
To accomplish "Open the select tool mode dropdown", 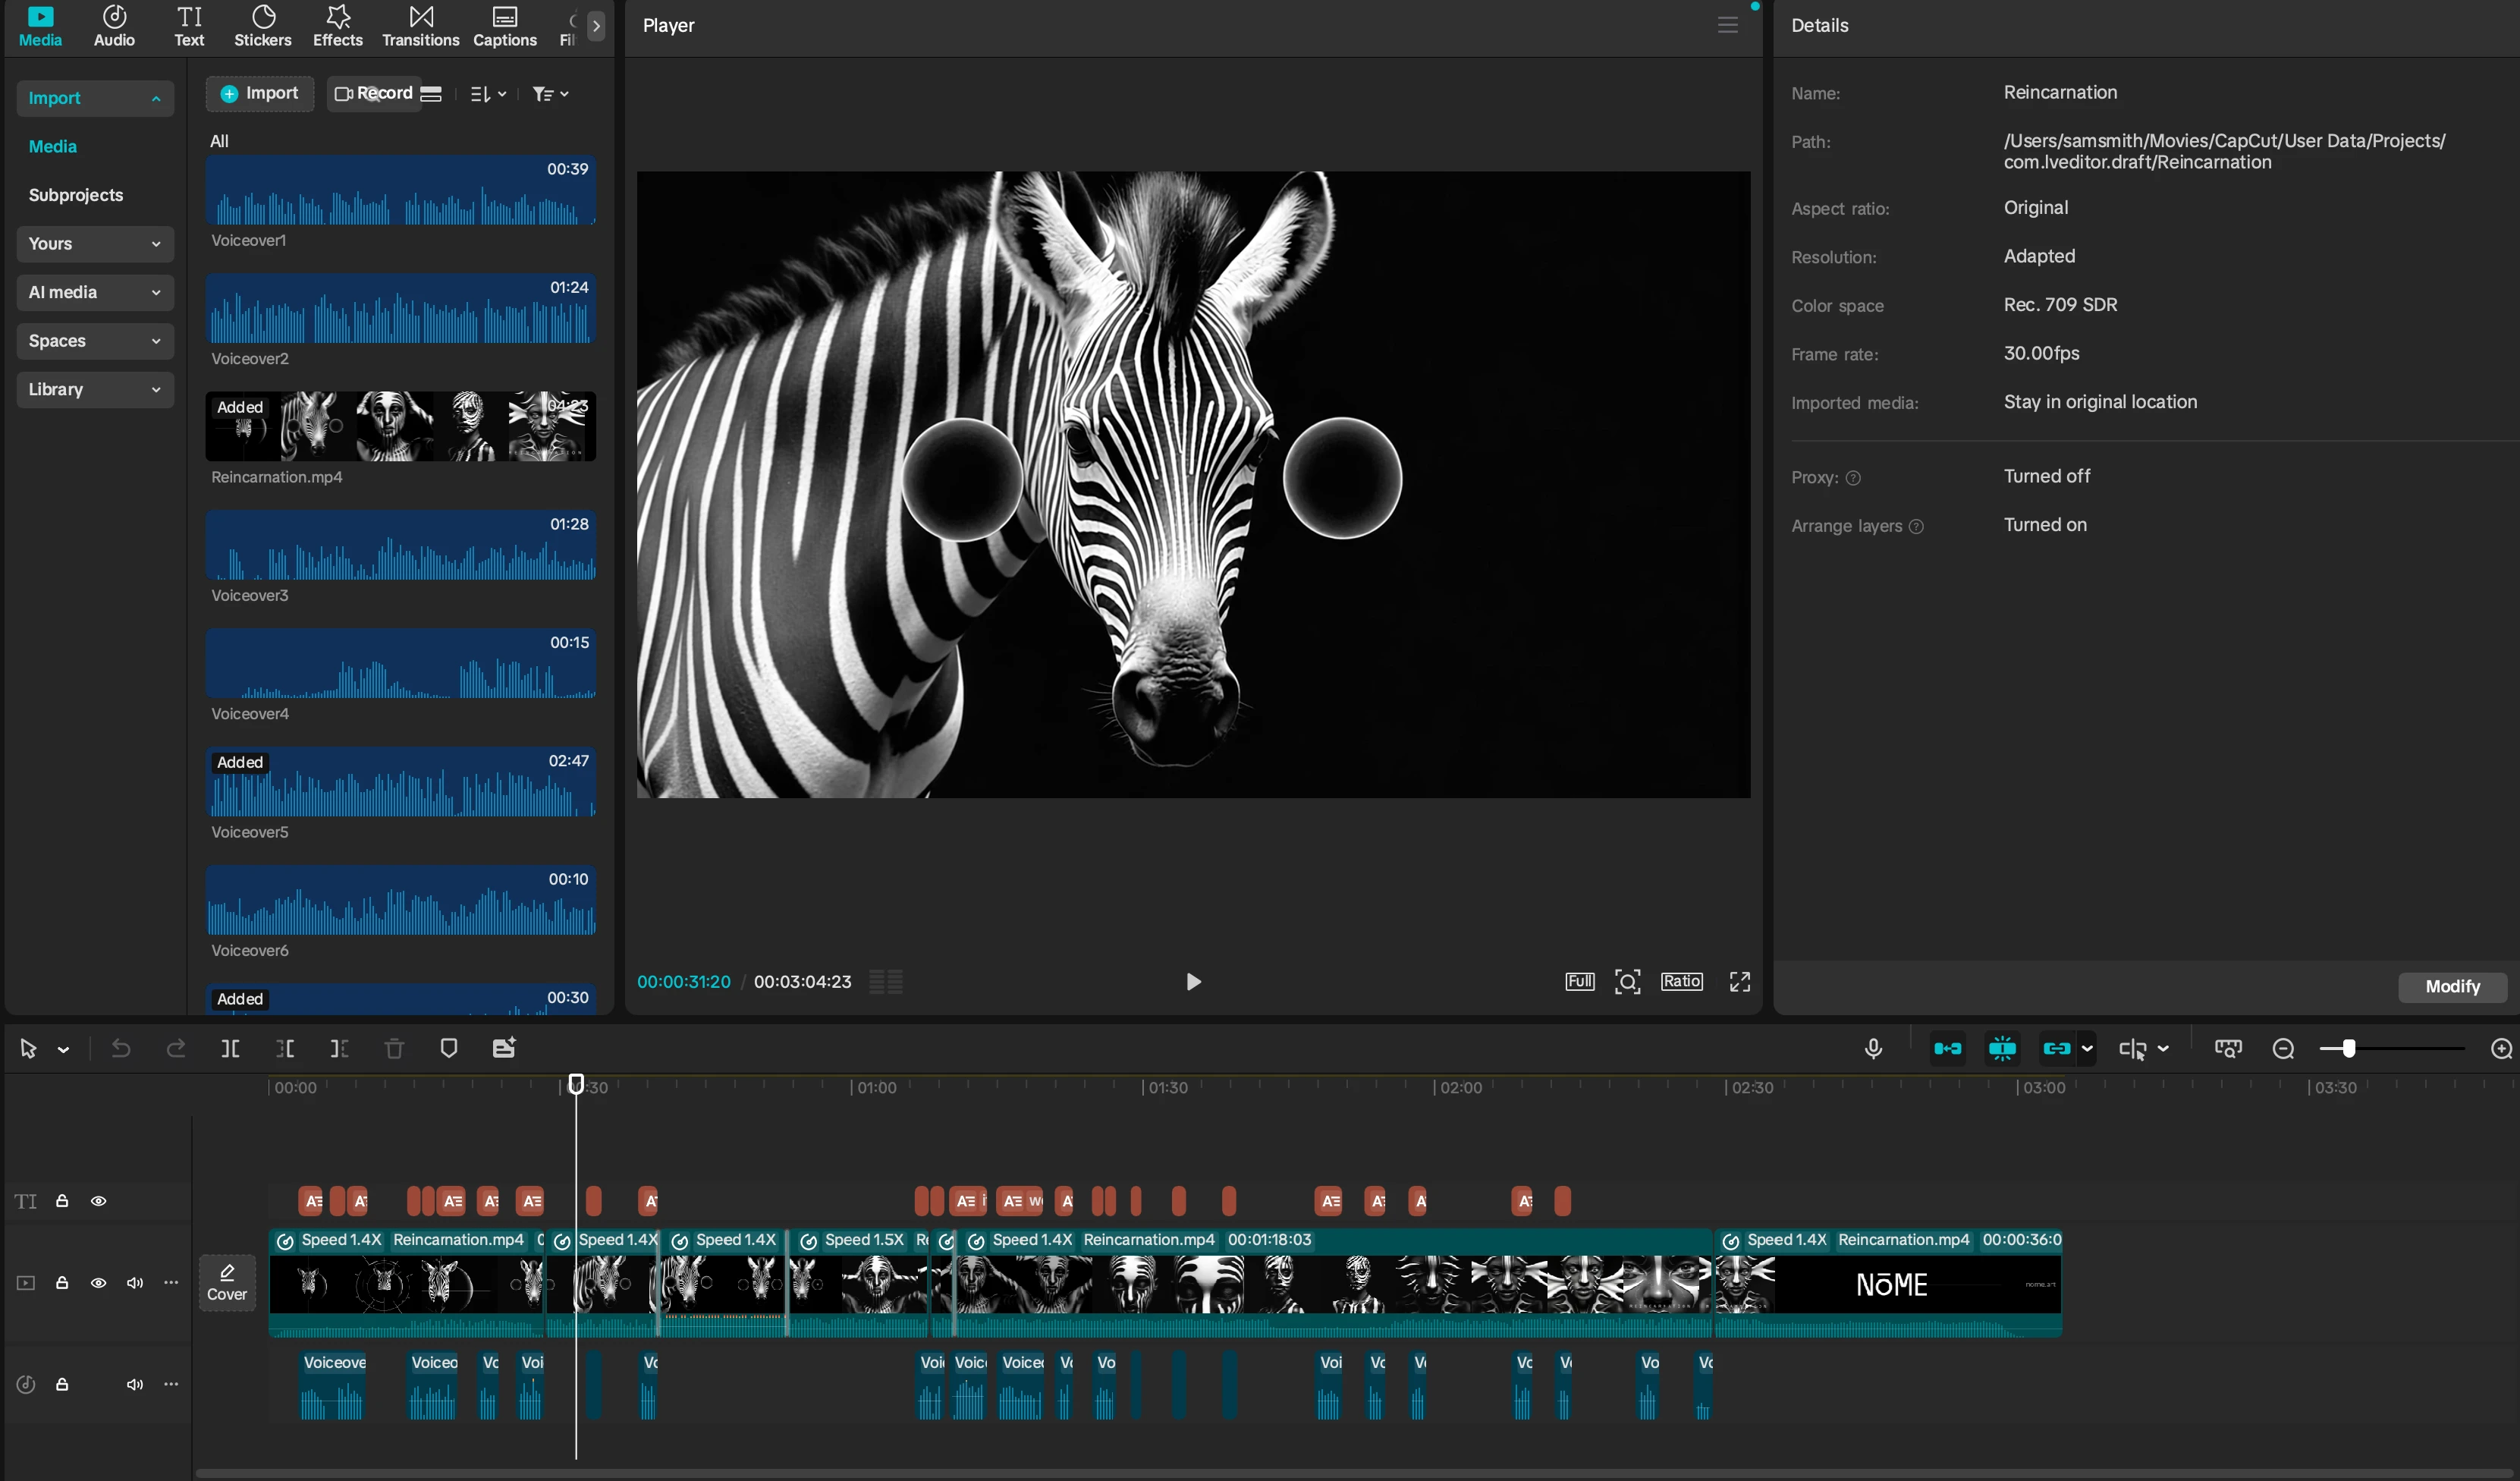I will pos(64,1049).
